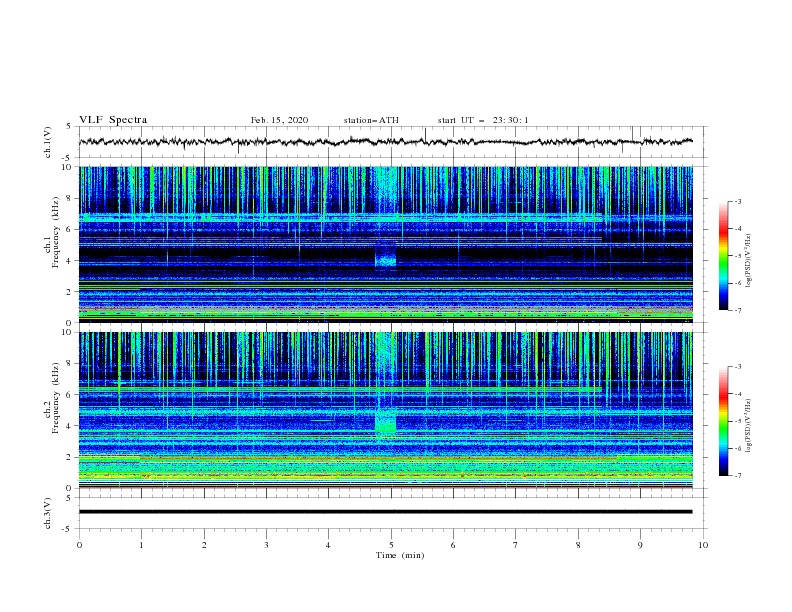Click the ch.3 flat black voltage trace
Image resolution: width=792 pixels, height=612 pixels.
[x=385, y=512]
